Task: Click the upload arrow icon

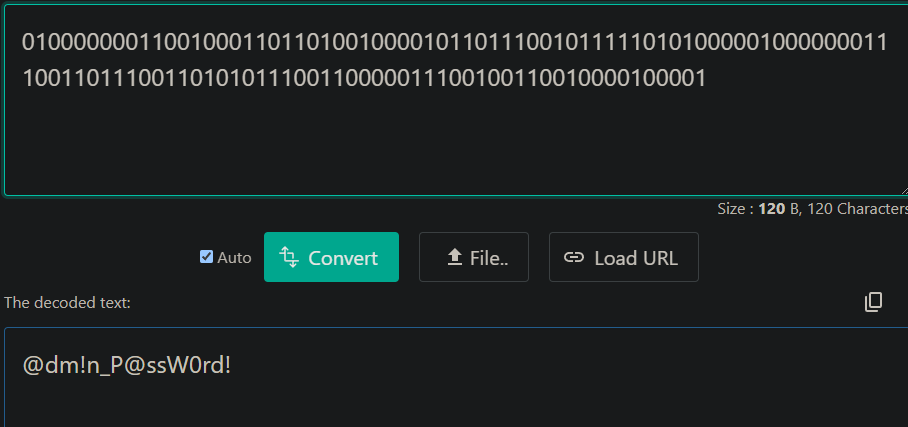Action: point(453,257)
